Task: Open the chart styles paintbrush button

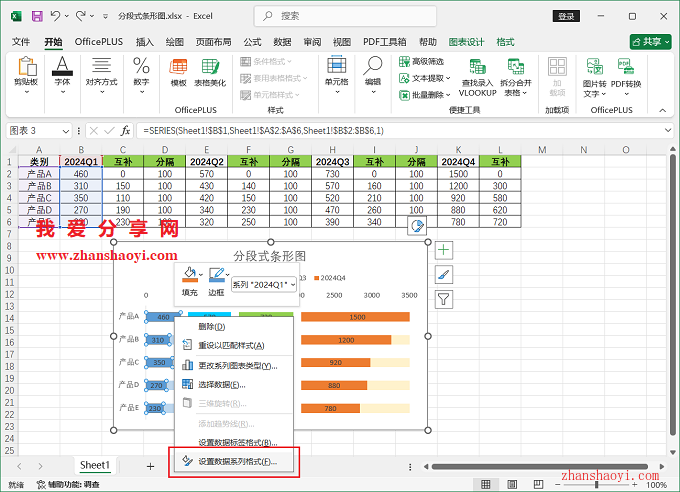Action: 444,274
